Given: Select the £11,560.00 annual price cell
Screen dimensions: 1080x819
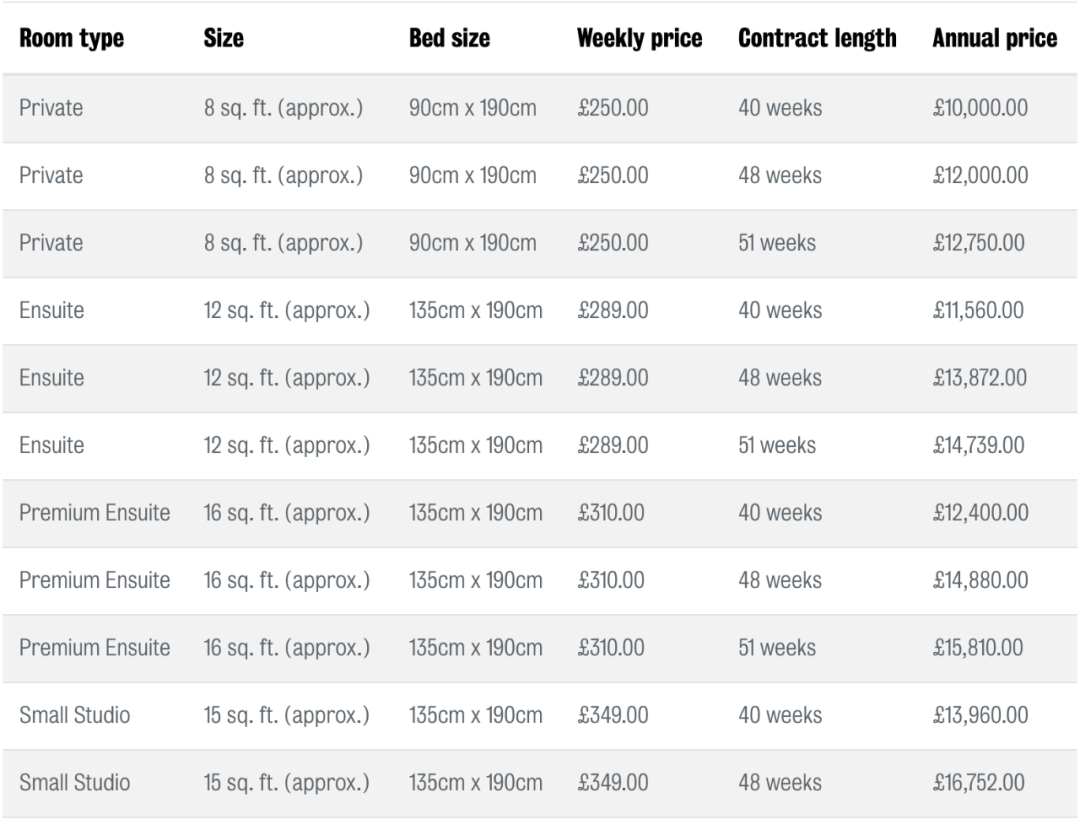Looking at the screenshot, I should (x=977, y=310).
